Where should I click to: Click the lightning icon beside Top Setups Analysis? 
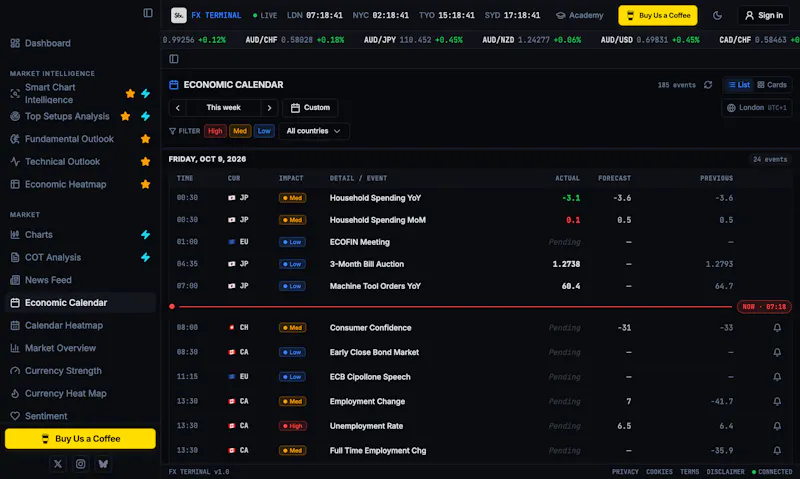[x=145, y=116]
